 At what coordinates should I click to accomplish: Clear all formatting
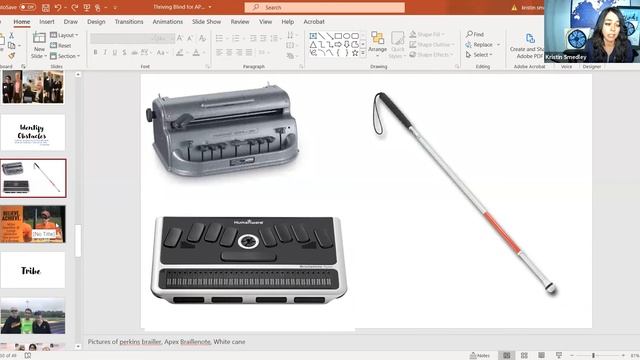pos(202,38)
